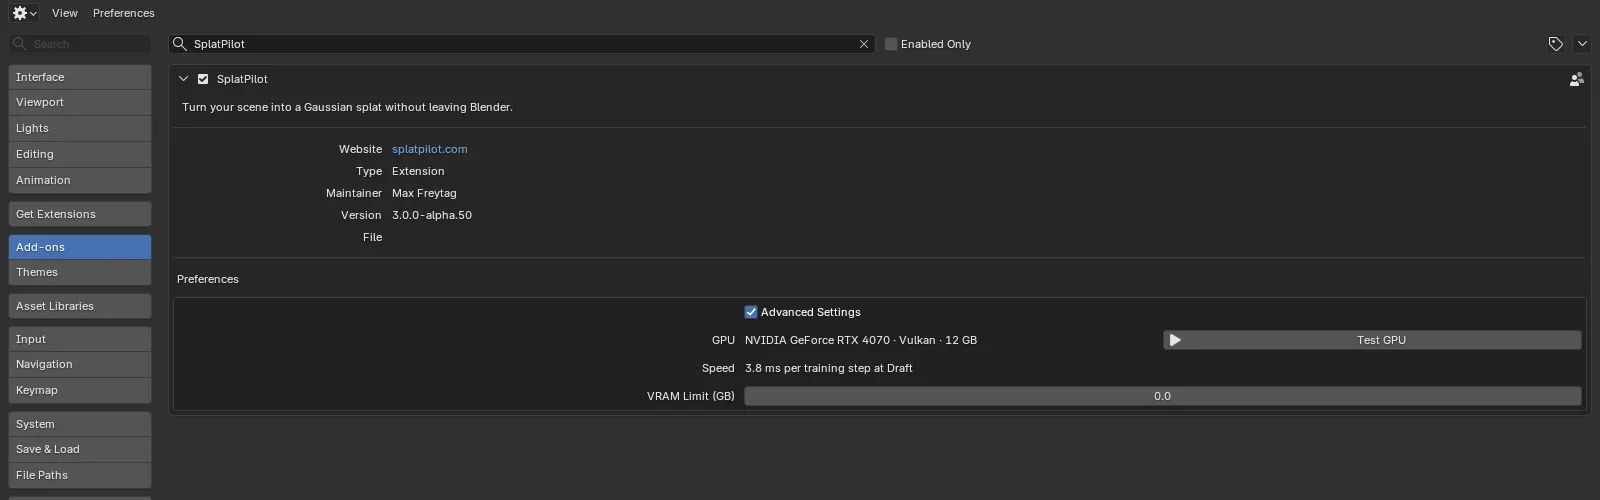Open the Get Extensions section

click(80, 214)
